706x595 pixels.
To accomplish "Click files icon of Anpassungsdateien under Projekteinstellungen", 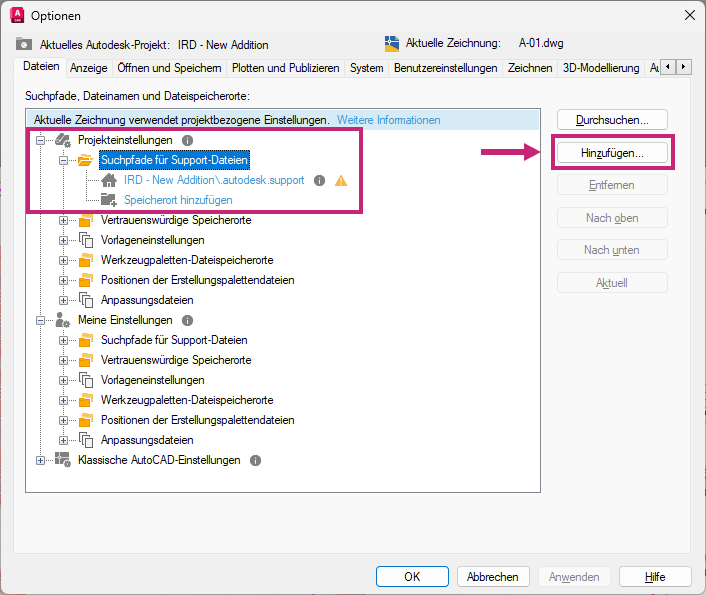I will [x=86, y=300].
